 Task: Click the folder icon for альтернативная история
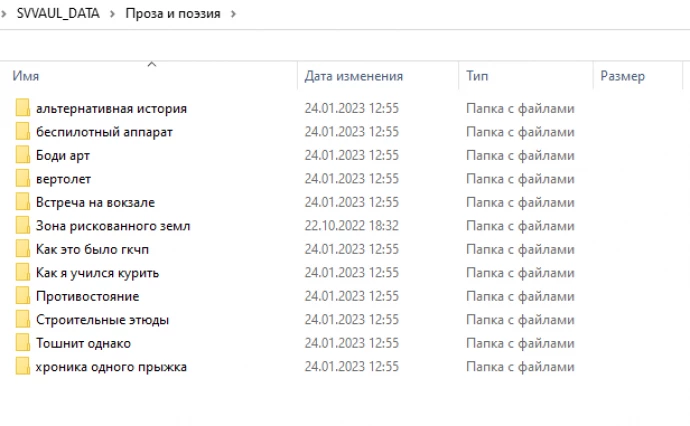pos(23,108)
